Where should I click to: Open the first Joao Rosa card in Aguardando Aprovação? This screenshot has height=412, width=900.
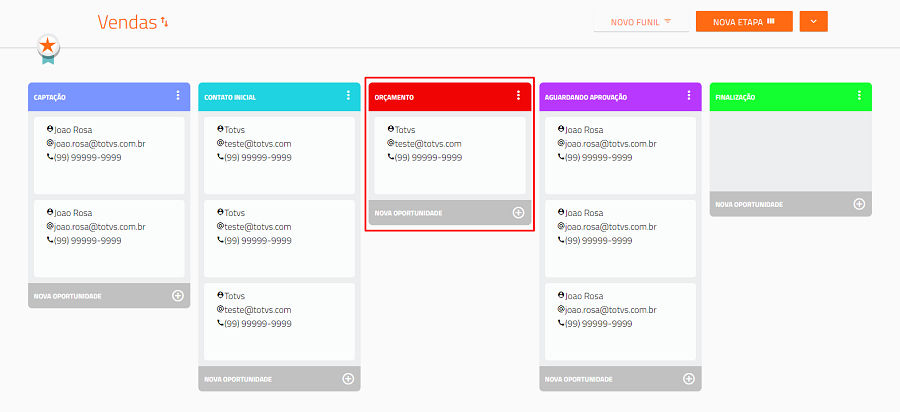620,156
